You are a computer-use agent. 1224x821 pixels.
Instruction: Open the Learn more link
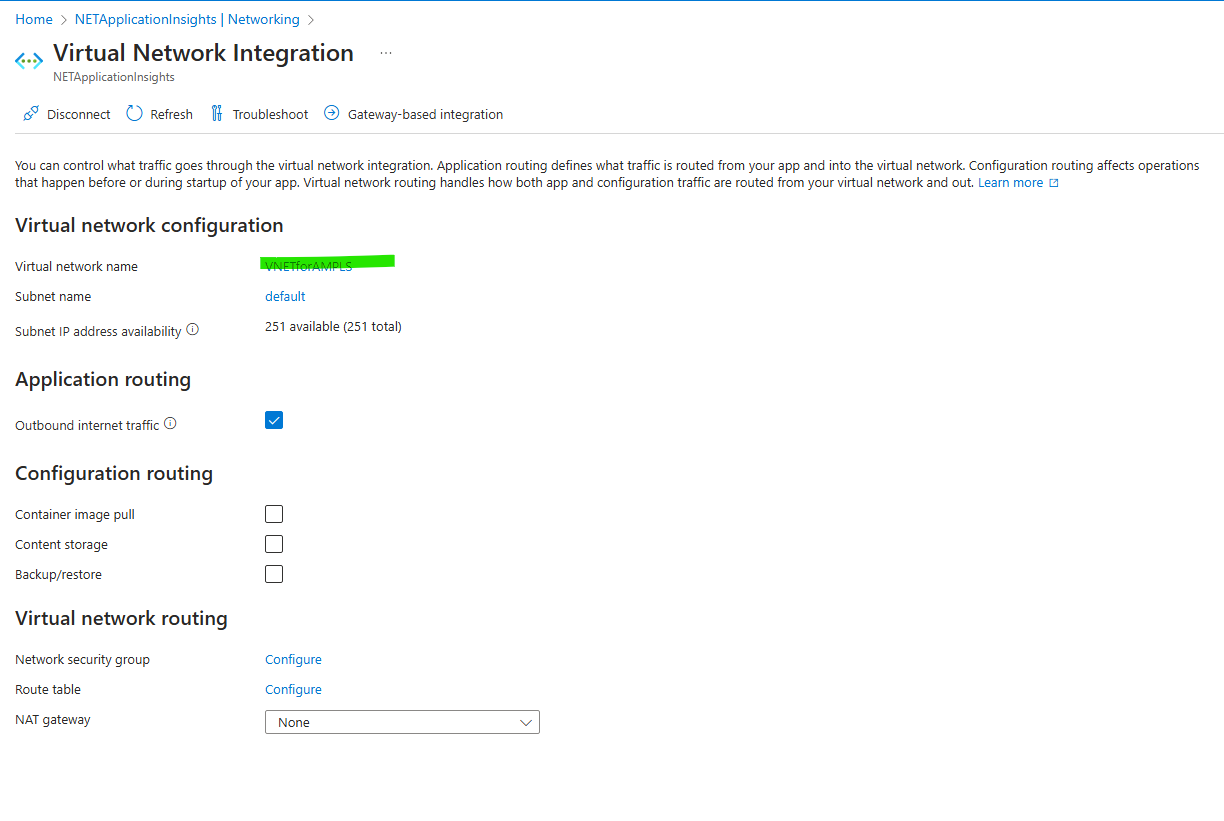pyautogui.click(x=1011, y=183)
